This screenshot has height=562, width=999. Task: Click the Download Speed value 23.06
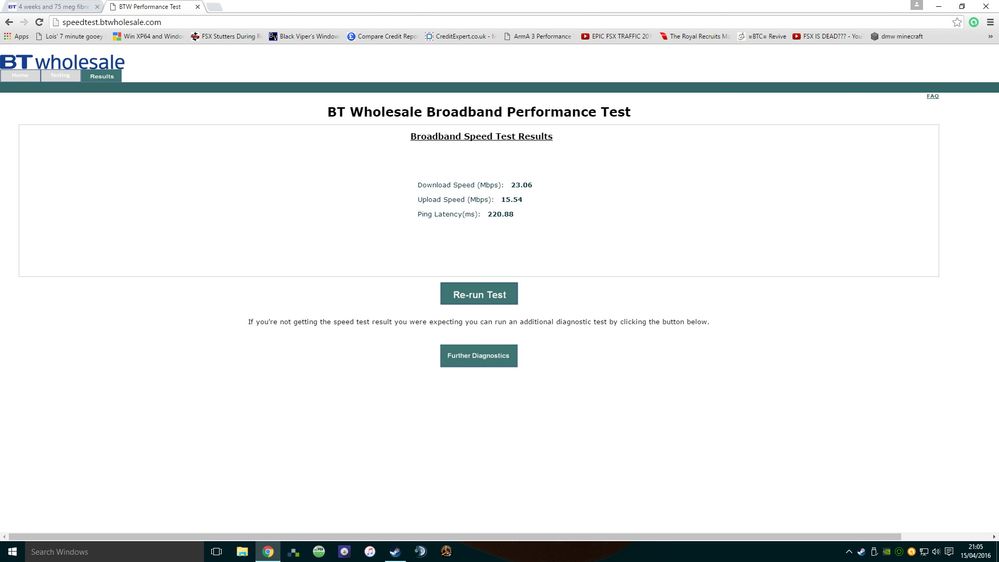521,185
